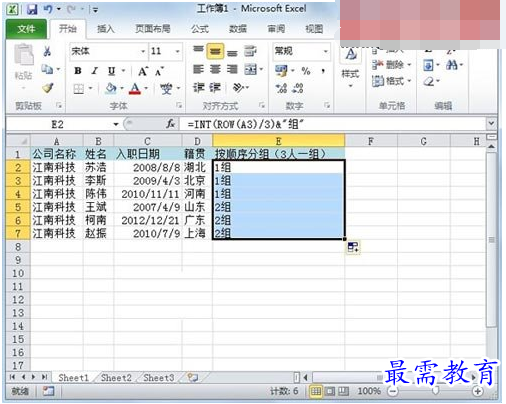Screen dimensions: 506x404
Task: Click Increase Decimal icon
Action: 281,88
